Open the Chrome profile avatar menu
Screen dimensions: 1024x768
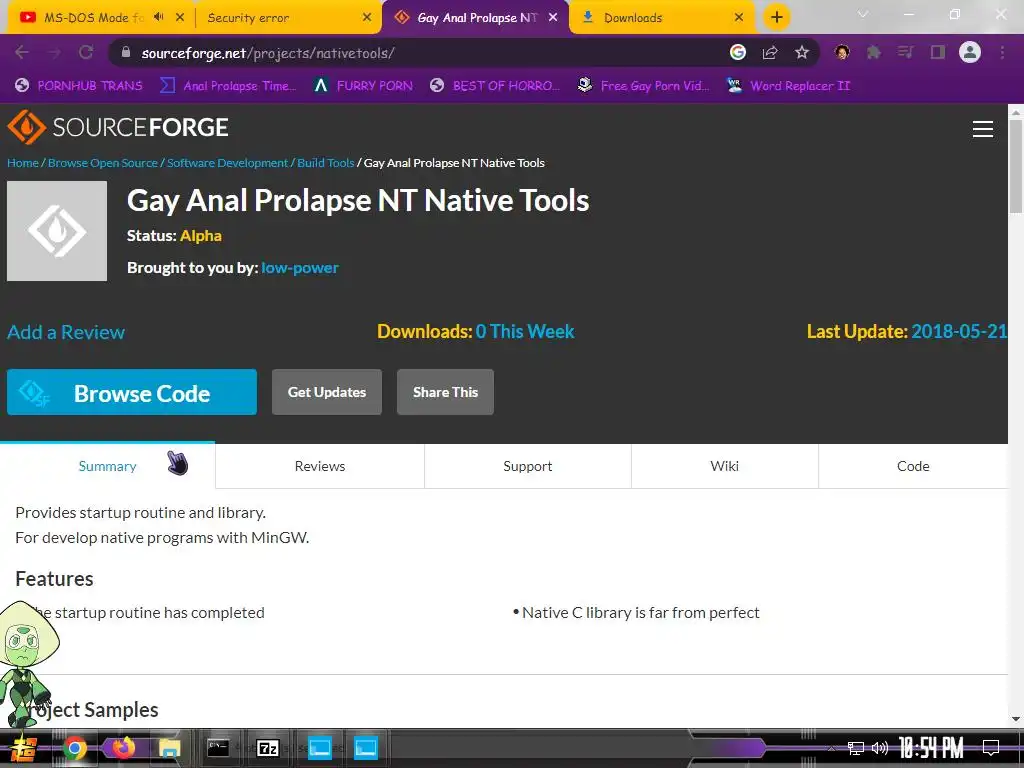point(970,52)
